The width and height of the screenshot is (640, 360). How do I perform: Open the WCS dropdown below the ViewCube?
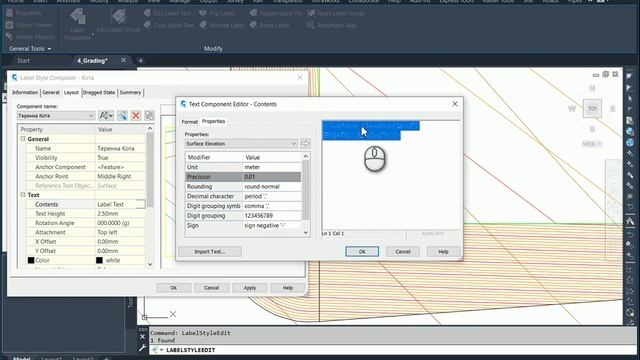(x=592, y=144)
